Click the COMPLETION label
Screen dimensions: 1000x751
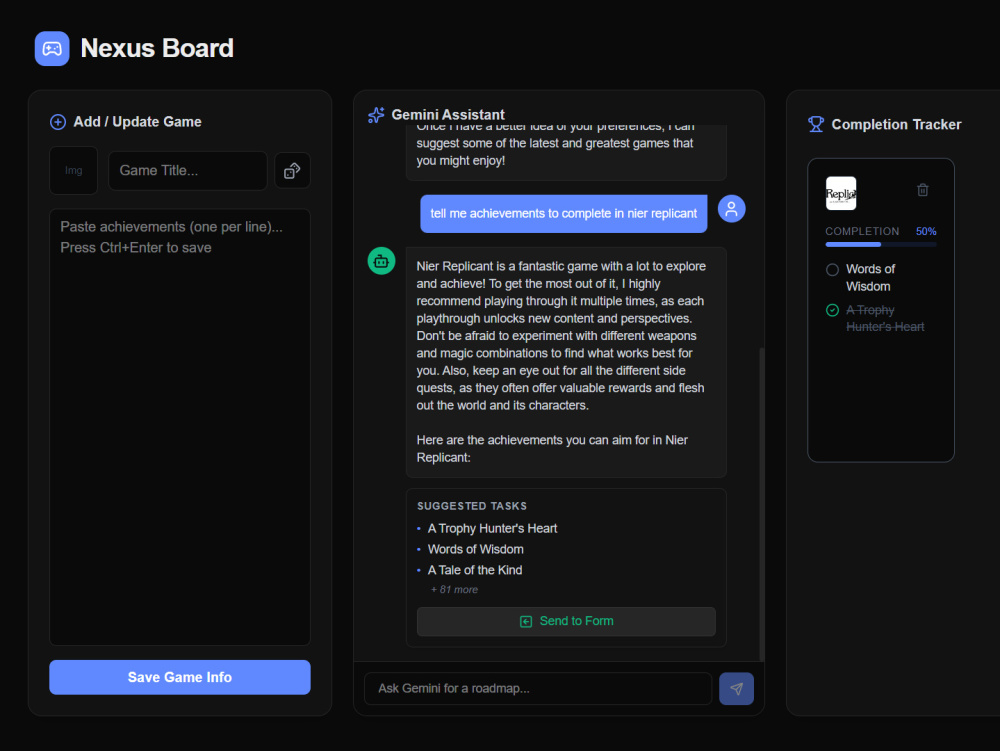coord(862,231)
